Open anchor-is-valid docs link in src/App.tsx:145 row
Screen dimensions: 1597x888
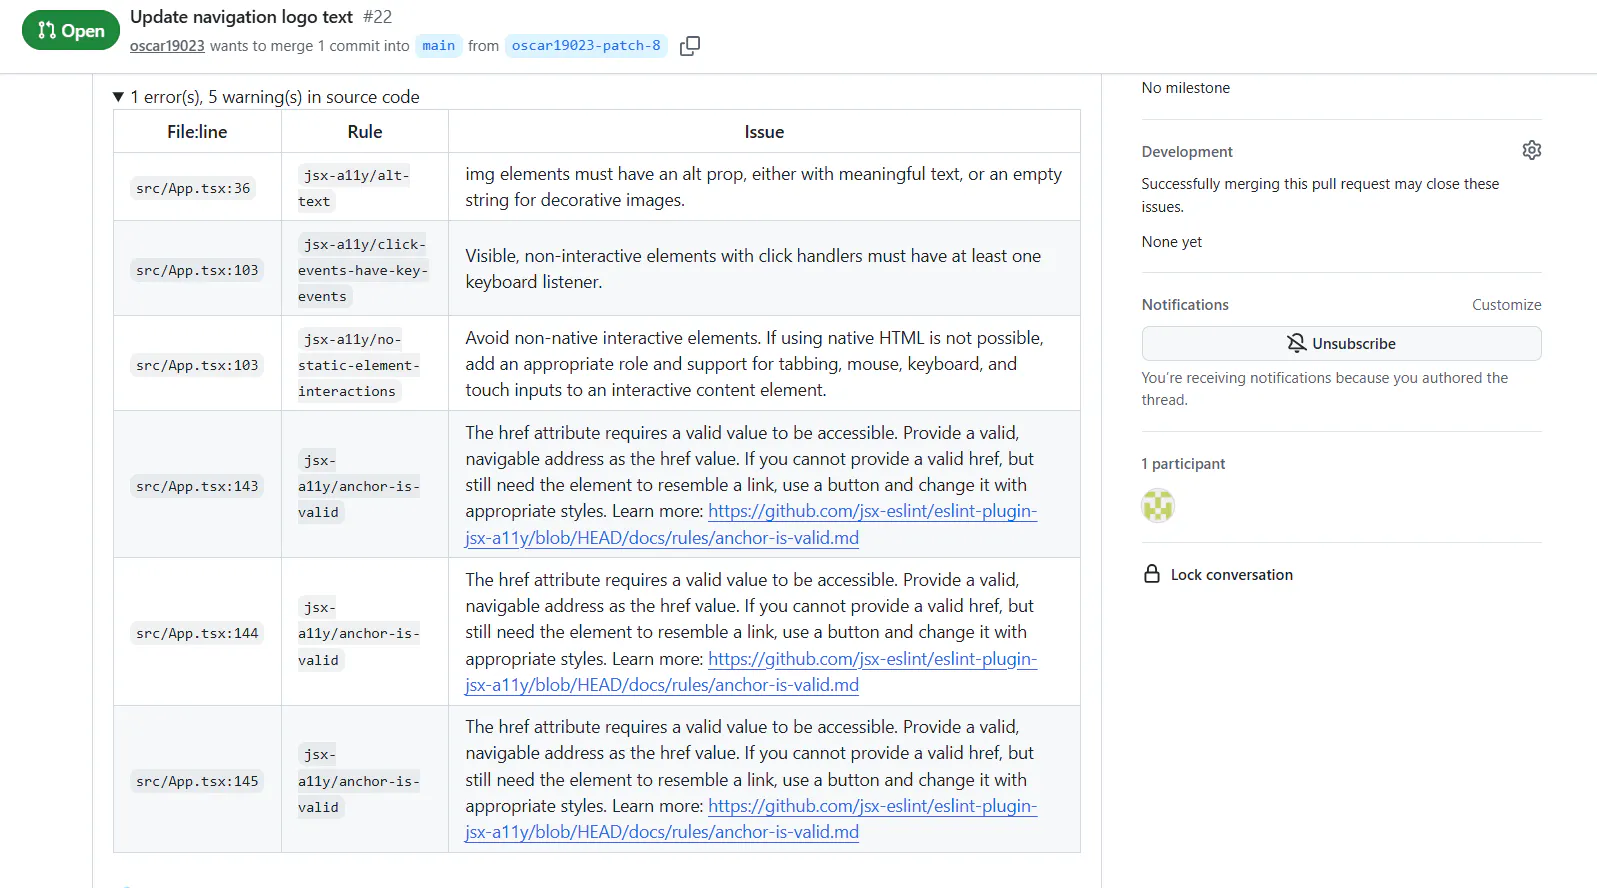[x=751, y=819]
